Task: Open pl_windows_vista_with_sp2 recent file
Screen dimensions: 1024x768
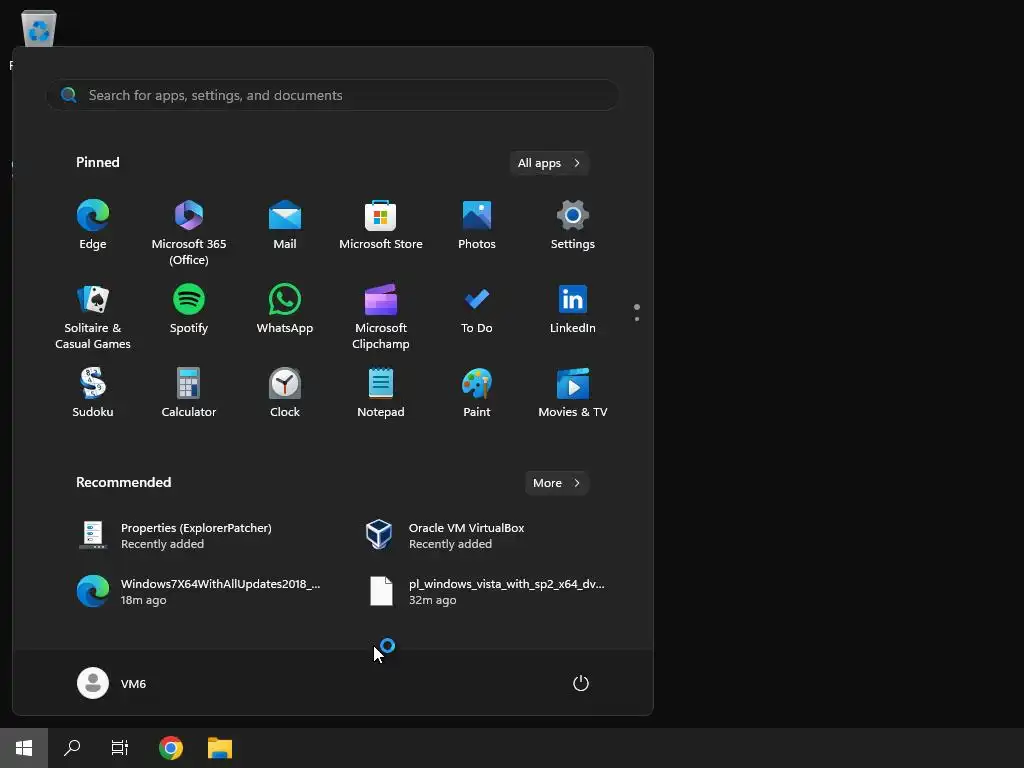Action: (x=485, y=592)
